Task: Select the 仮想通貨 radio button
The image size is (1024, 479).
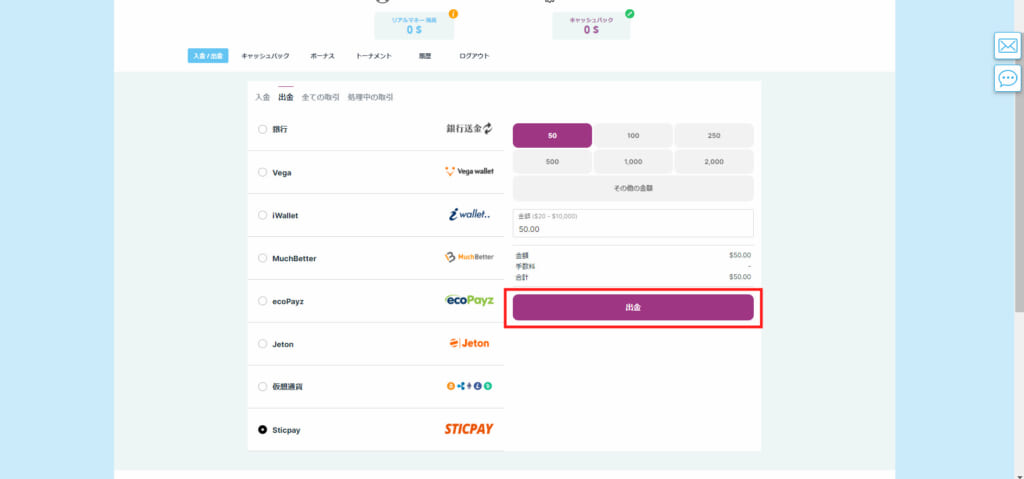Action: [263, 387]
